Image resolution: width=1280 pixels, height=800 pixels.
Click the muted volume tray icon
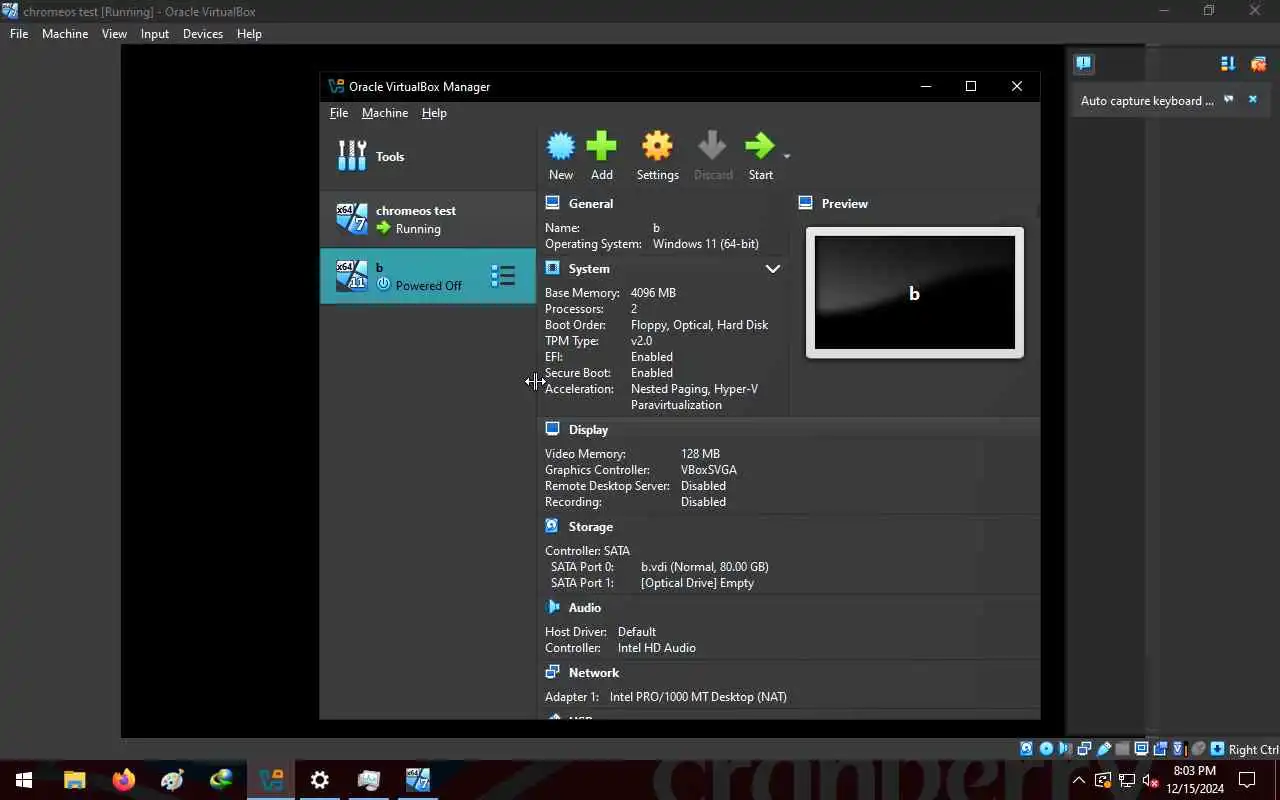click(x=1150, y=780)
